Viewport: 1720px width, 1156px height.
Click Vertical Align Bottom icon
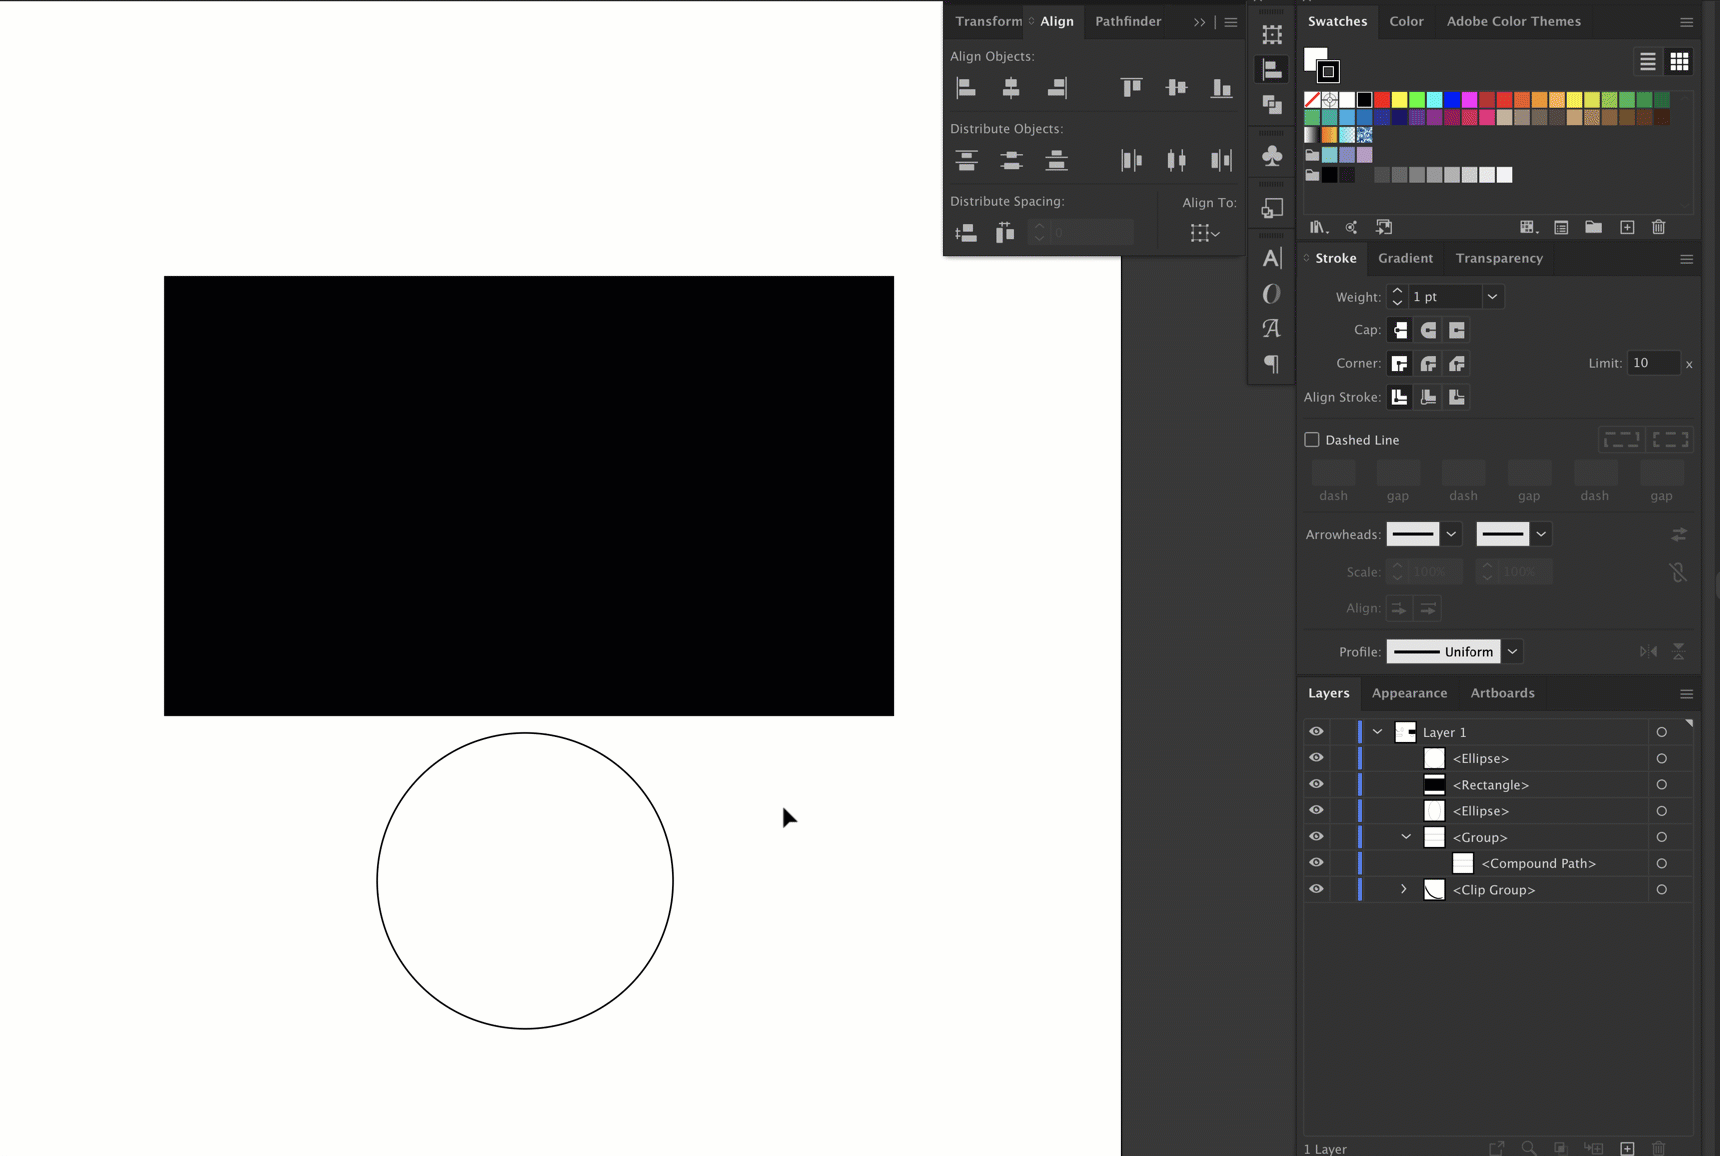[1222, 88]
